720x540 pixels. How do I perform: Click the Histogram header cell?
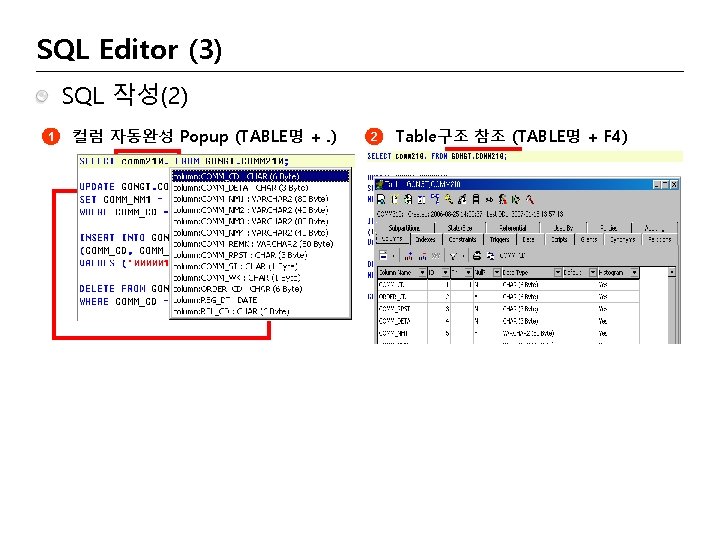[x=618, y=272]
